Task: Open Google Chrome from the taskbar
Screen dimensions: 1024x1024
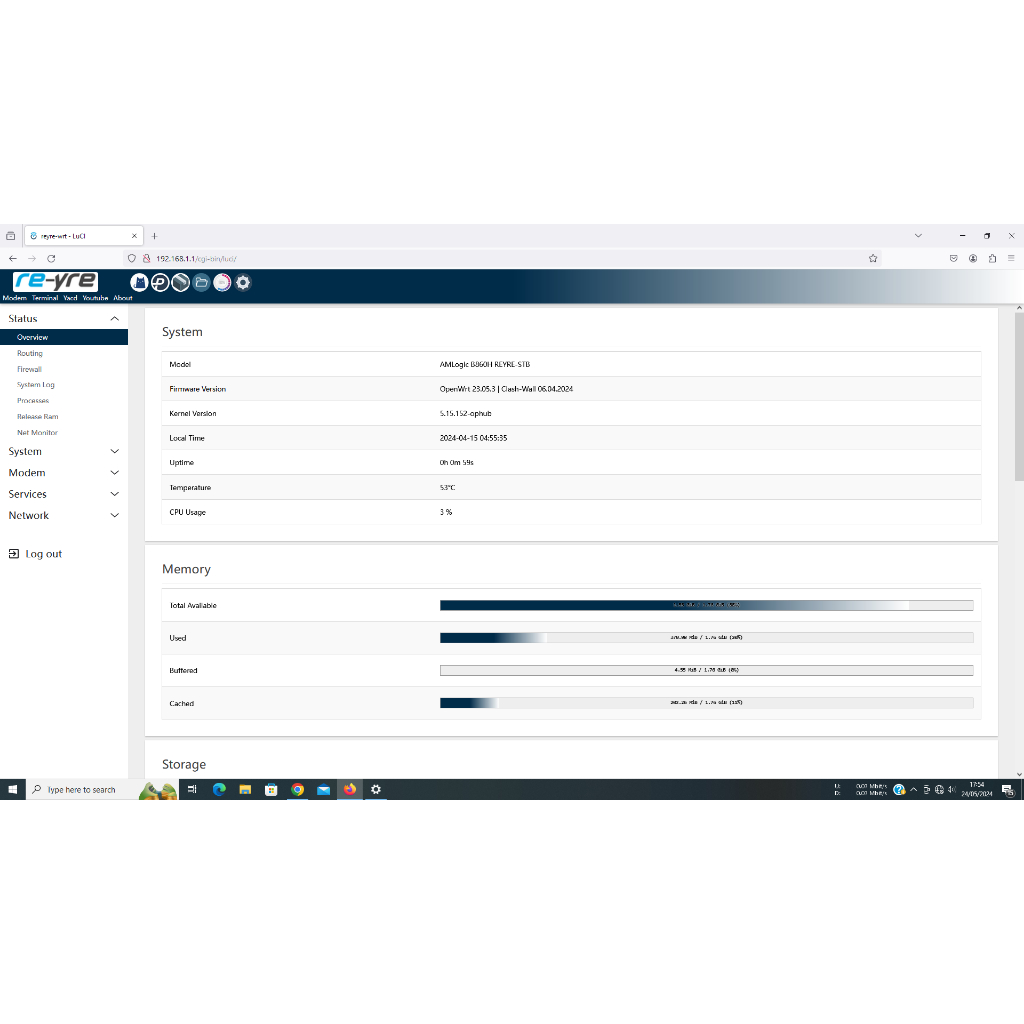Action: tap(297, 790)
